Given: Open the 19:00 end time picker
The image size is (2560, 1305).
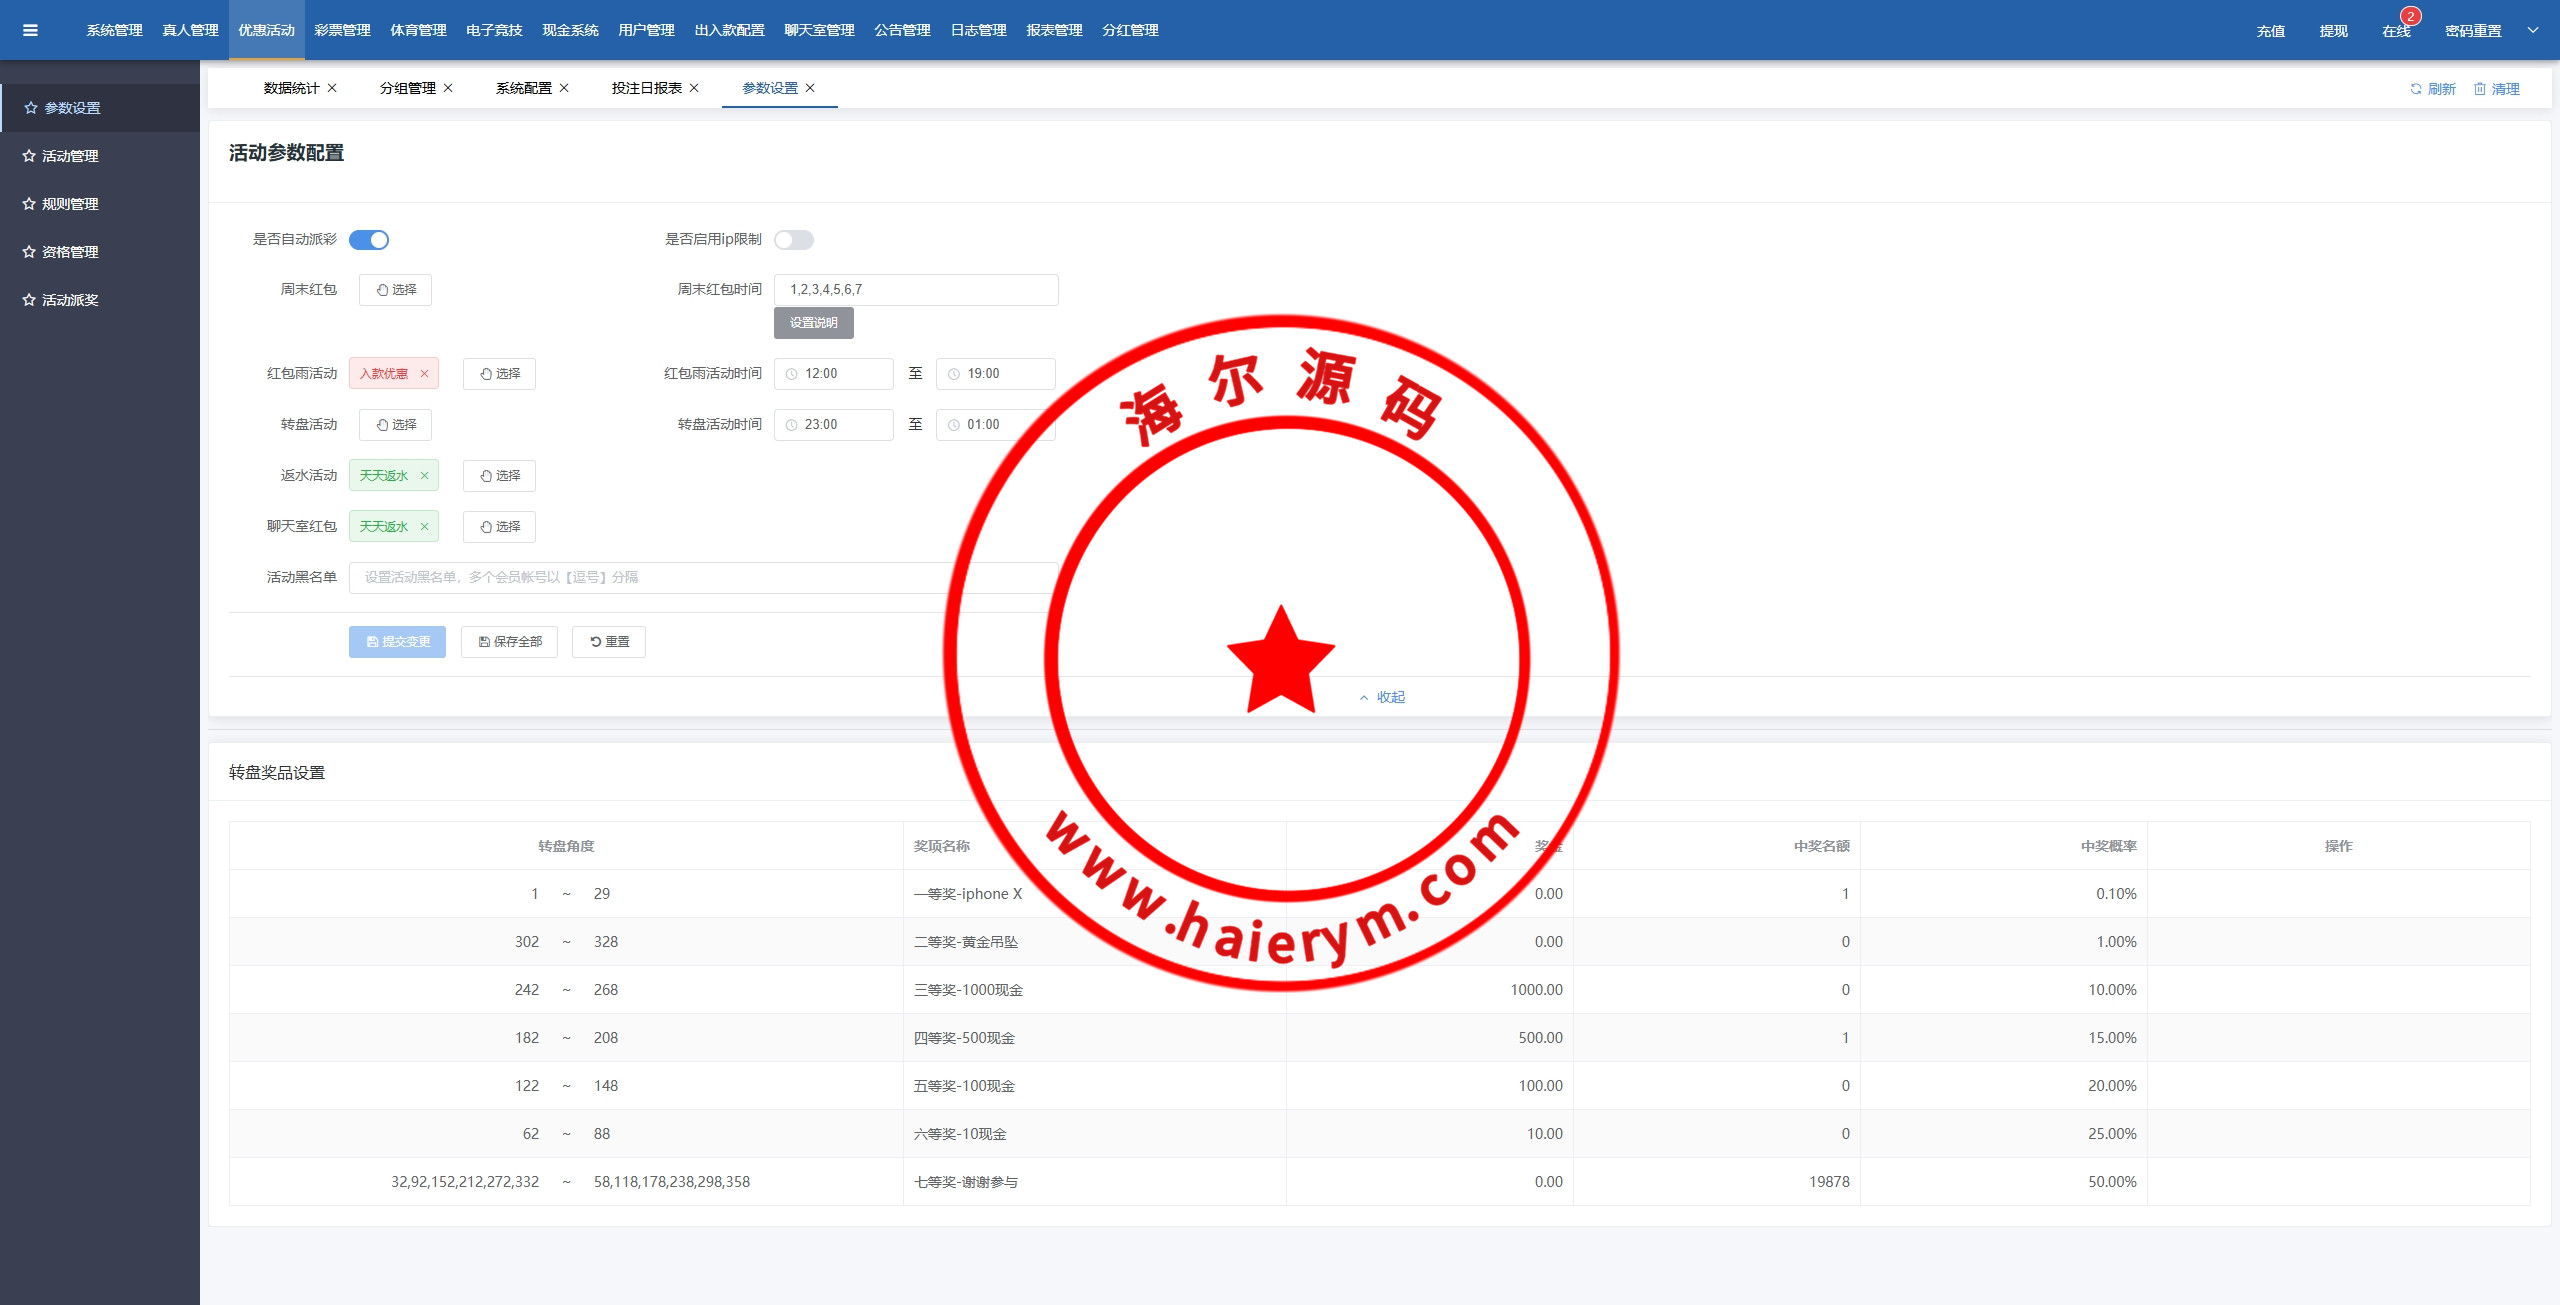Looking at the screenshot, I should [995, 374].
